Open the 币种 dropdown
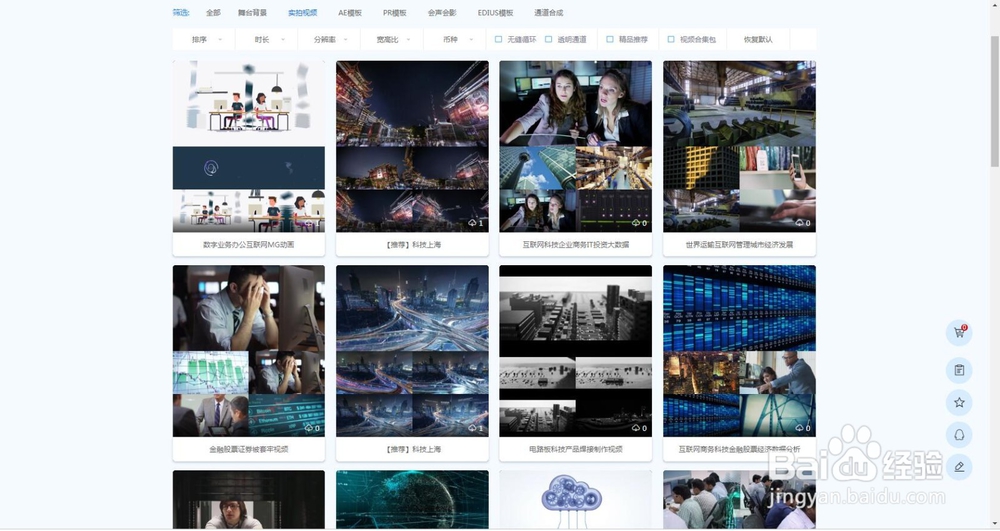The image size is (1000, 531). pos(455,40)
